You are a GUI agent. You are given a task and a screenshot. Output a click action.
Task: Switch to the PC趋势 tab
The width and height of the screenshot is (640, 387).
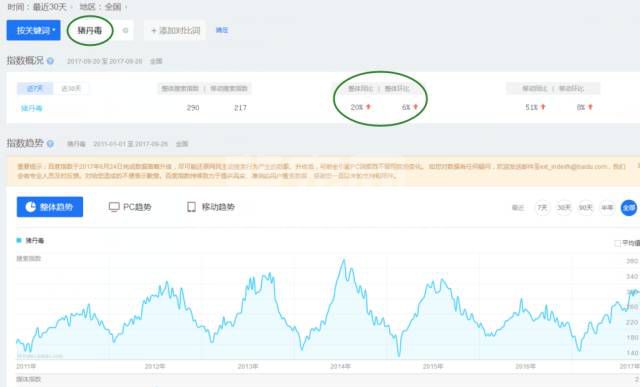click(130, 207)
